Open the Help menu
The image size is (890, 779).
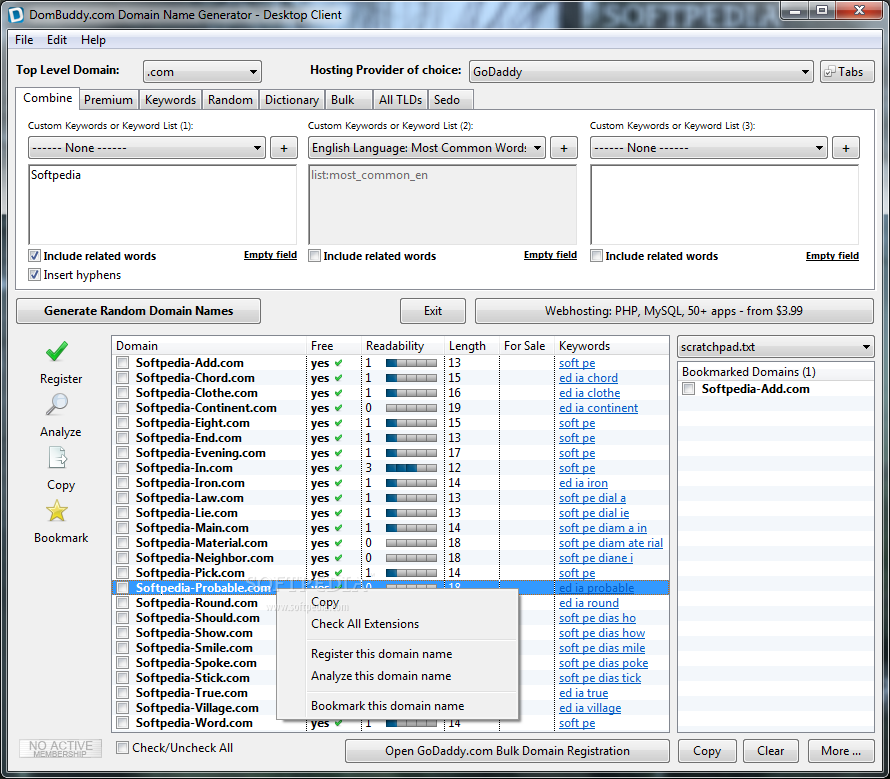(93, 40)
